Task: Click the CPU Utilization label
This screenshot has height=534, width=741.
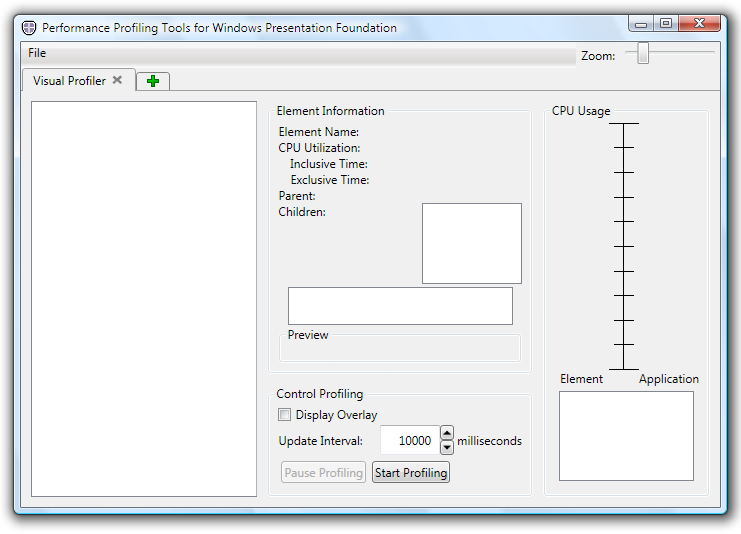Action: pos(319,148)
